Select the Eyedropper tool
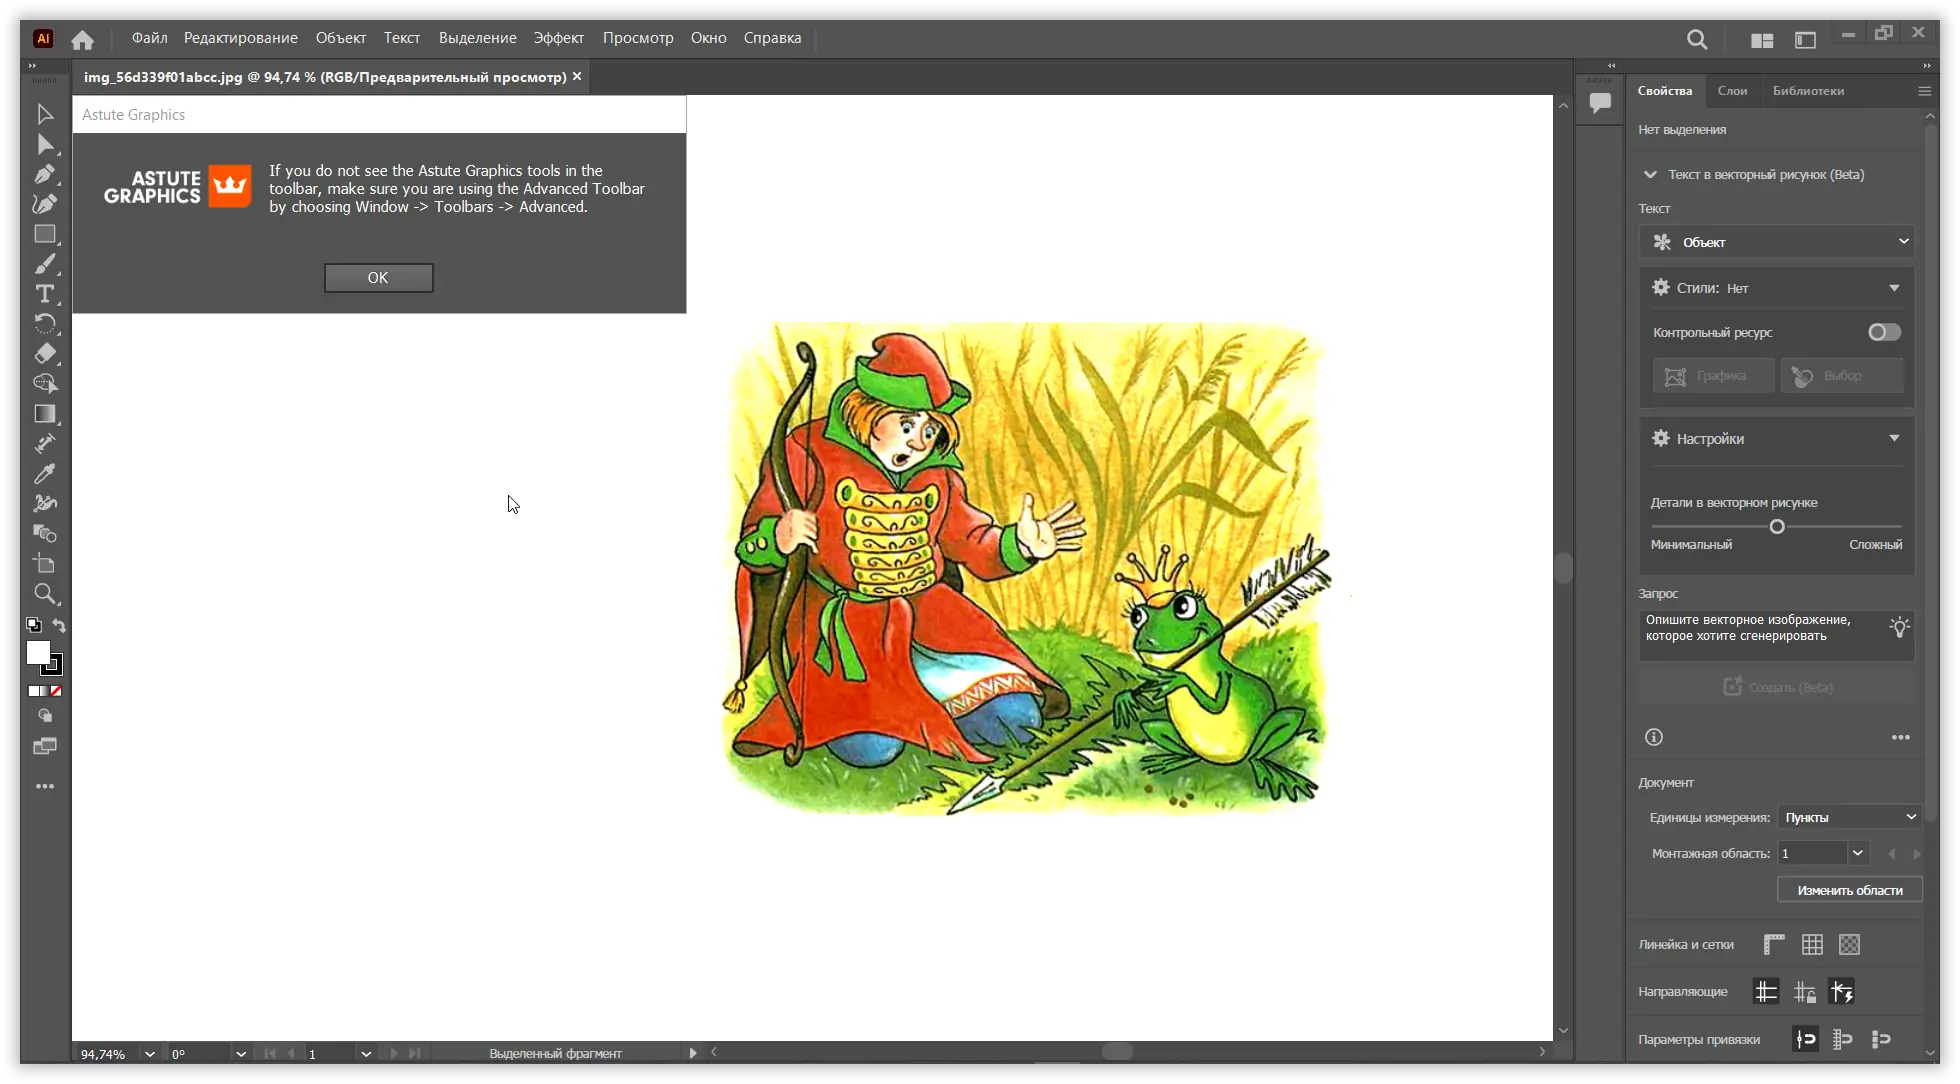The width and height of the screenshot is (1960, 1084). pyautogui.click(x=44, y=474)
